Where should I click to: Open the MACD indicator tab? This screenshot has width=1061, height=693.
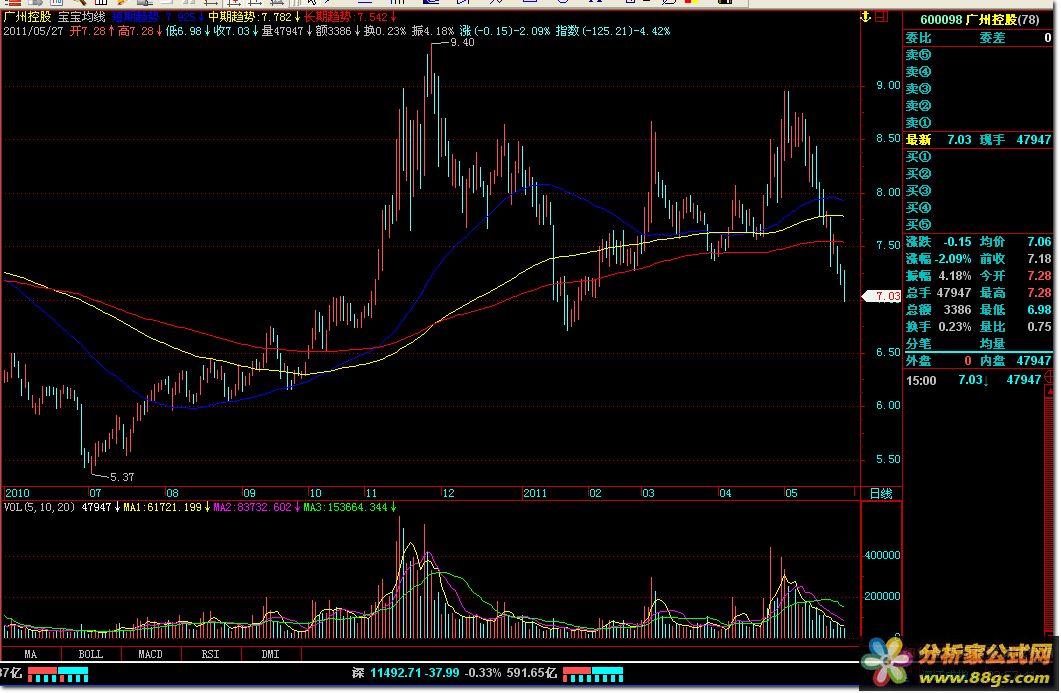coord(150,654)
